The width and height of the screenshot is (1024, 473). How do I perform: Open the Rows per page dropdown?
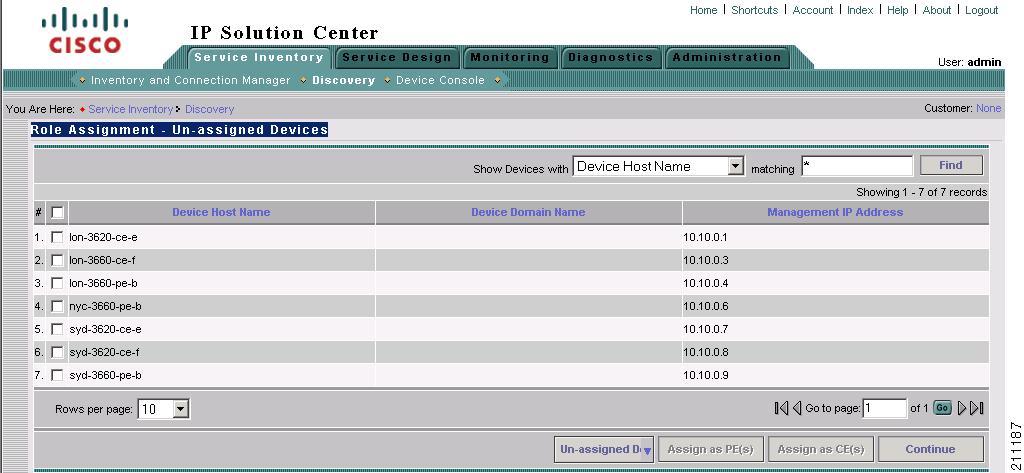click(x=163, y=410)
